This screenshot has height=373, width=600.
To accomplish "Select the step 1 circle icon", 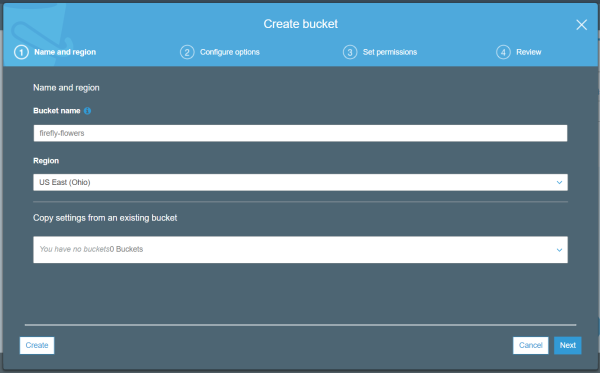I will click(x=21, y=52).
